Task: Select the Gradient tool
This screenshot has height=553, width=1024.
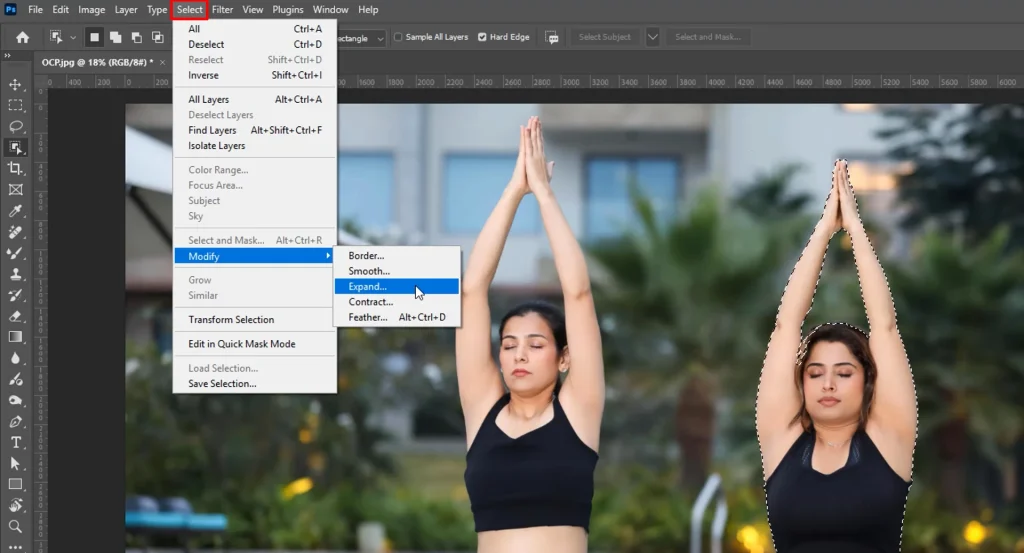Action: coord(15,337)
